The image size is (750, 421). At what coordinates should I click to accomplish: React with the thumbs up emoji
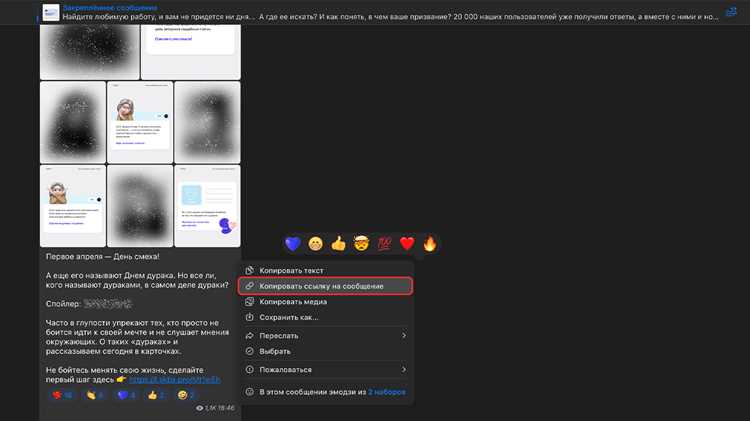coord(338,244)
